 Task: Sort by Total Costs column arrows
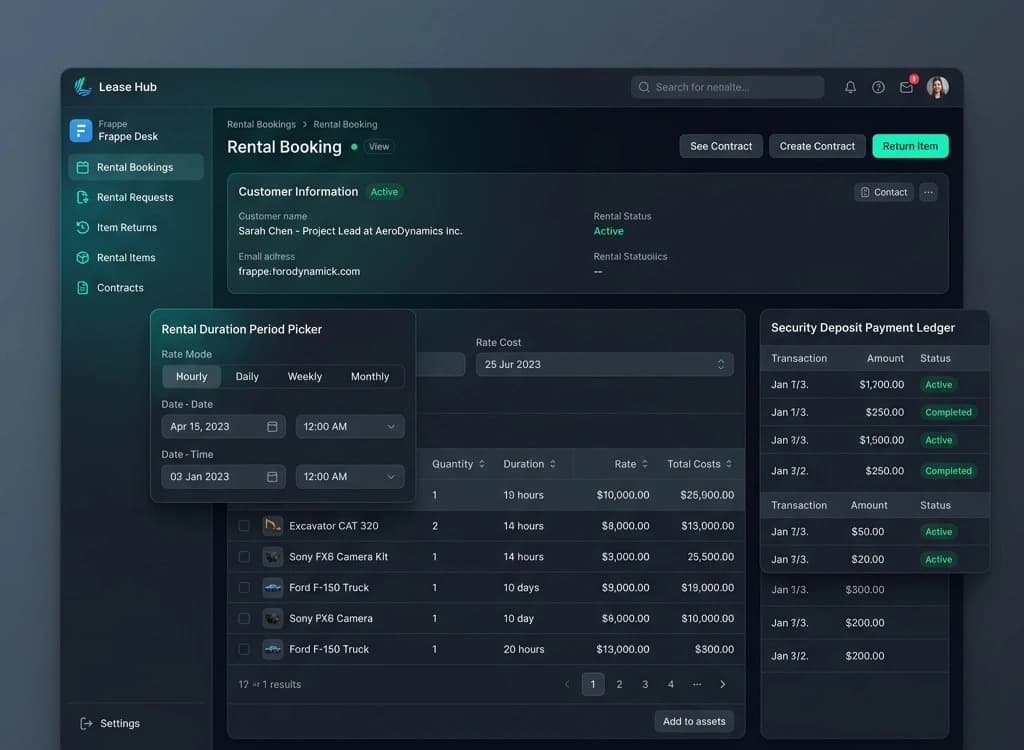click(729, 464)
